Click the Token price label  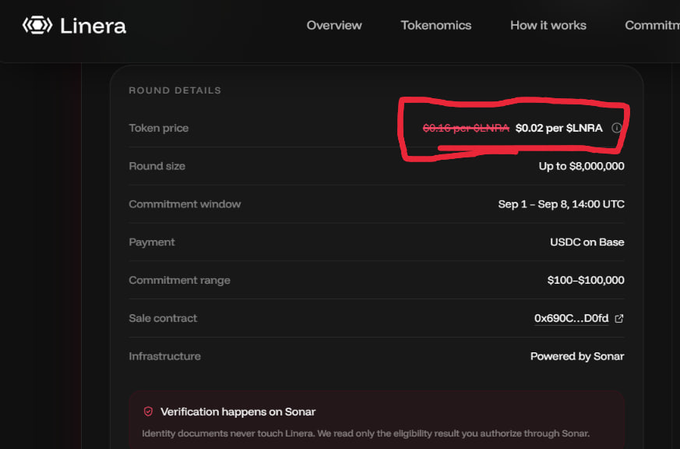[159, 128]
